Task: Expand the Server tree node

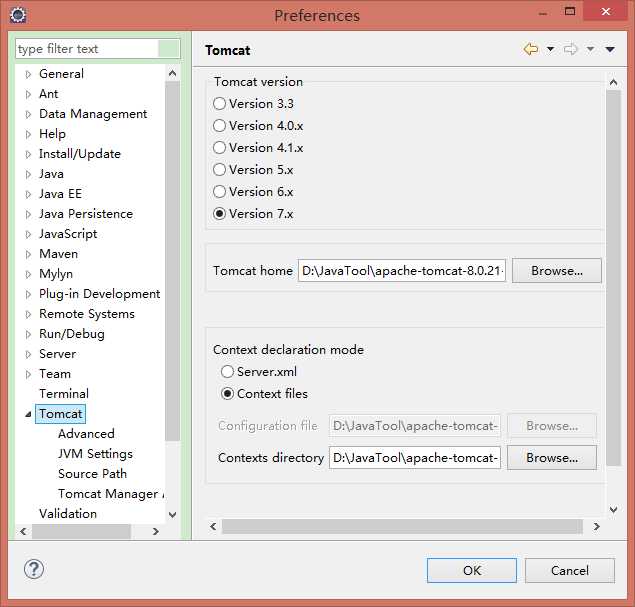Action: (x=28, y=354)
